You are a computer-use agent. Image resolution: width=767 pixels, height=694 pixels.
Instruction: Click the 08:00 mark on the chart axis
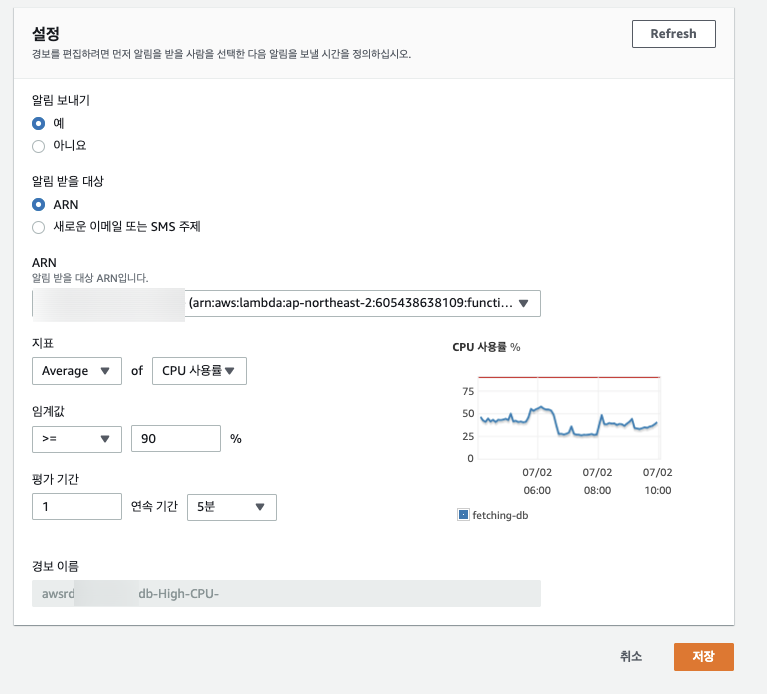[597, 490]
